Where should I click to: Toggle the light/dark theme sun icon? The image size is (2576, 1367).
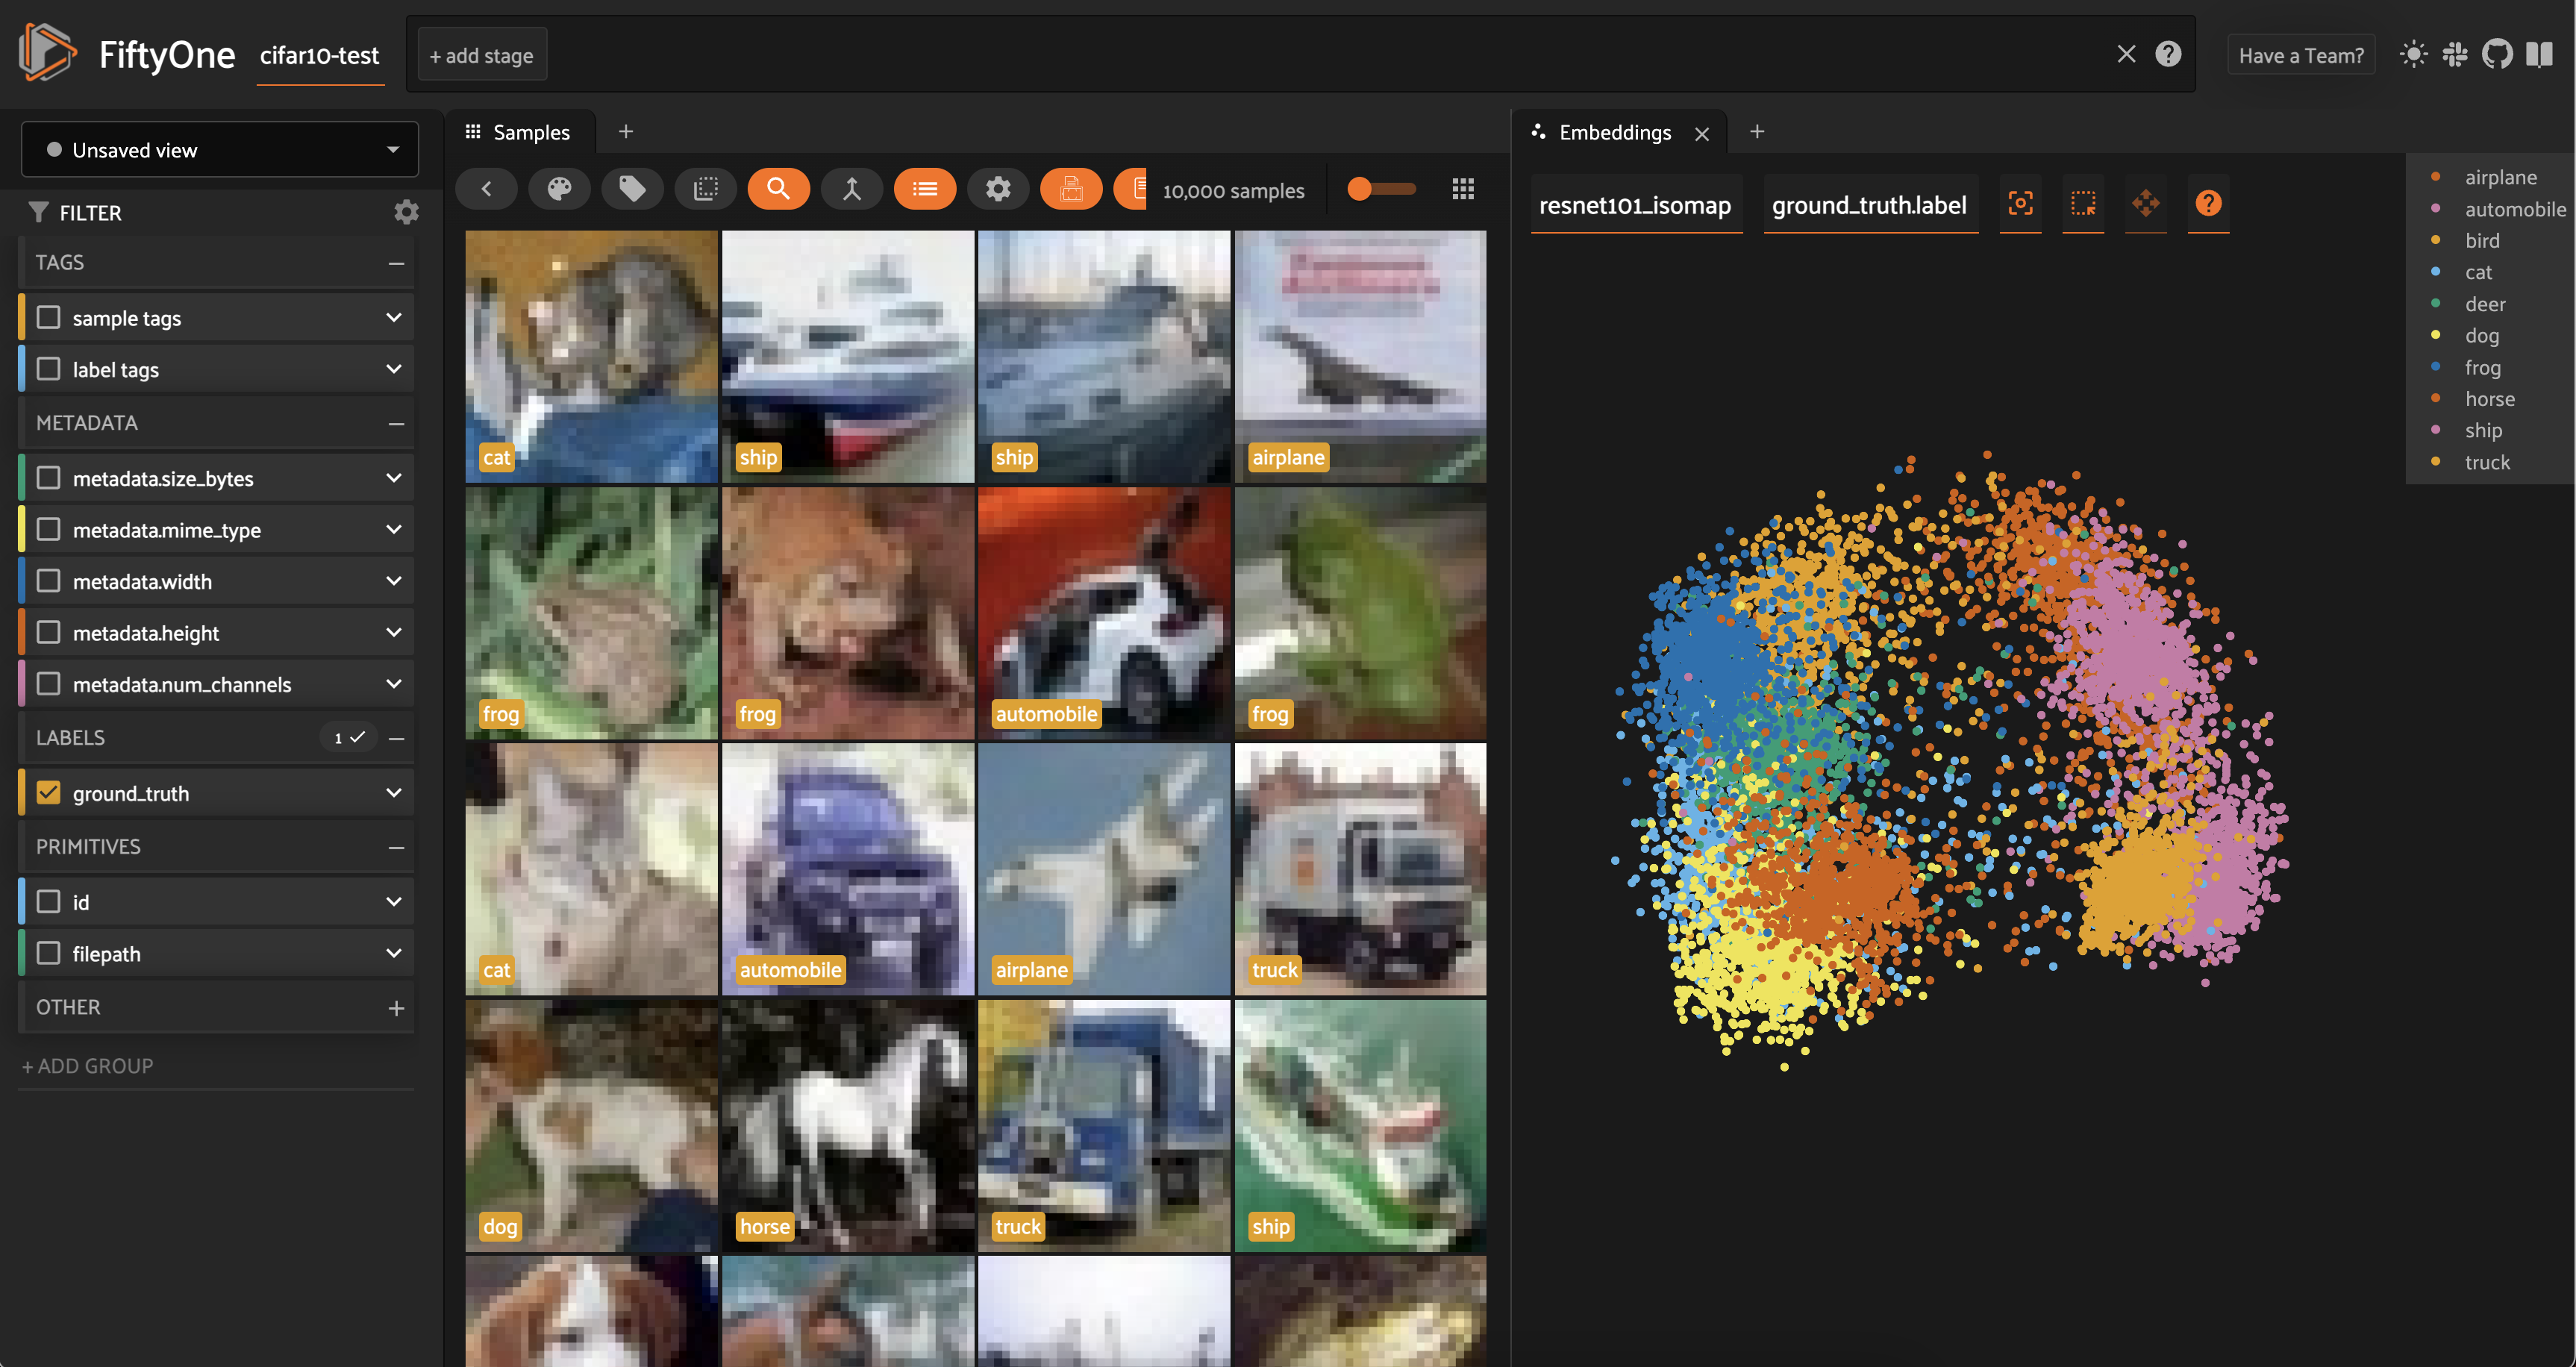click(2413, 54)
